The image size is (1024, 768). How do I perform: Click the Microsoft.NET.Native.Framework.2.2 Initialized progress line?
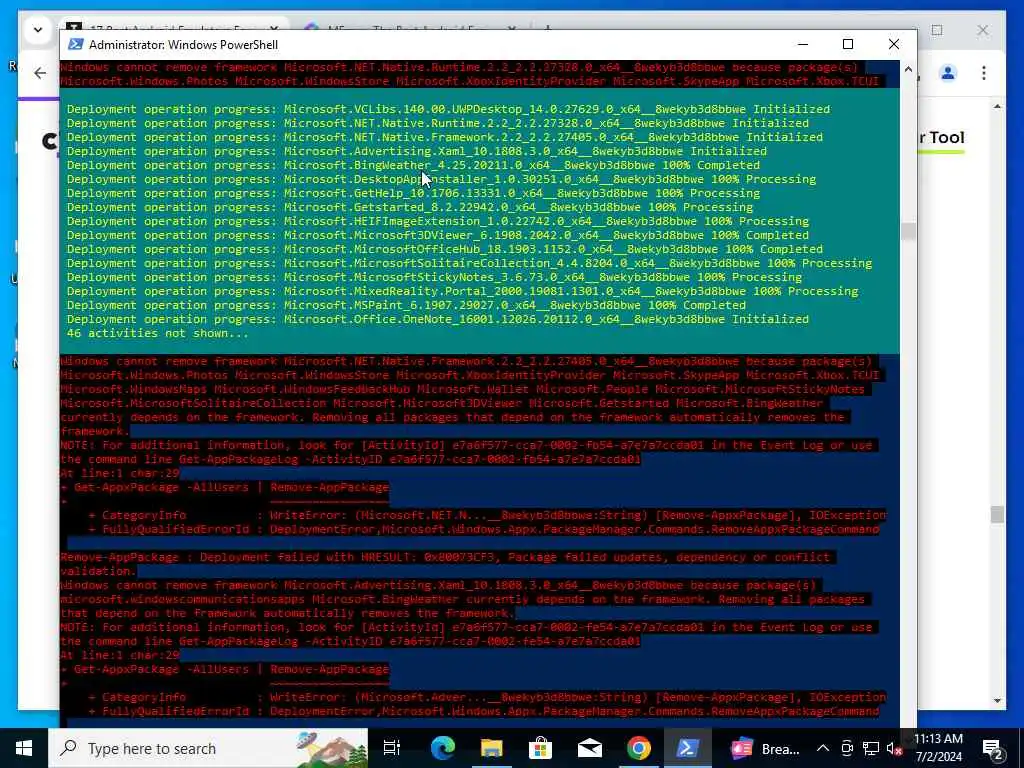(x=445, y=137)
